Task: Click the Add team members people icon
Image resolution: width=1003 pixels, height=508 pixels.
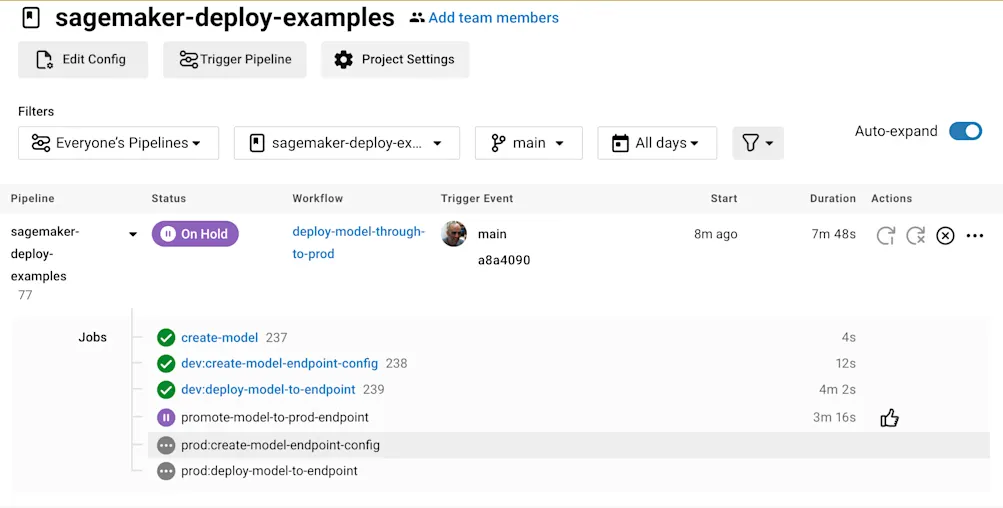Action: (417, 18)
